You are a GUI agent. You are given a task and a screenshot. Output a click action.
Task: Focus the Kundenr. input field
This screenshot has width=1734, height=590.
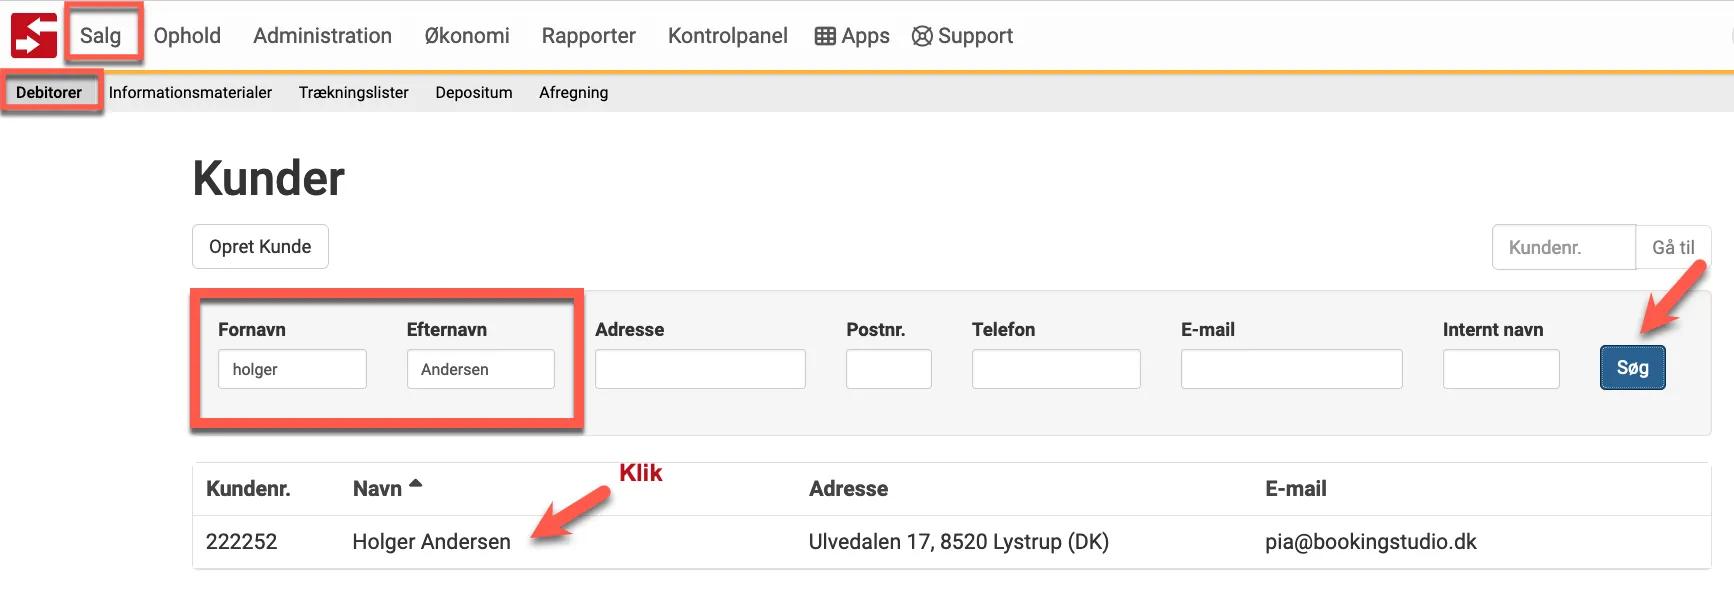click(x=1563, y=247)
